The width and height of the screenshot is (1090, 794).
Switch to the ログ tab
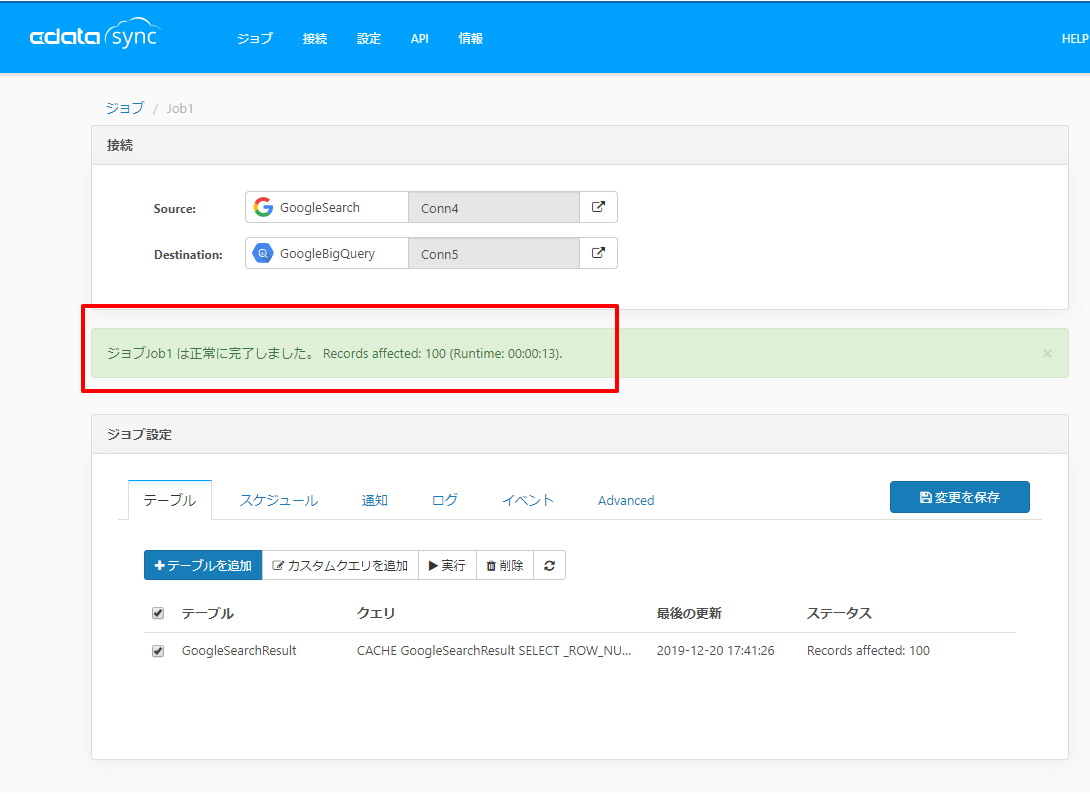(x=445, y=500)
